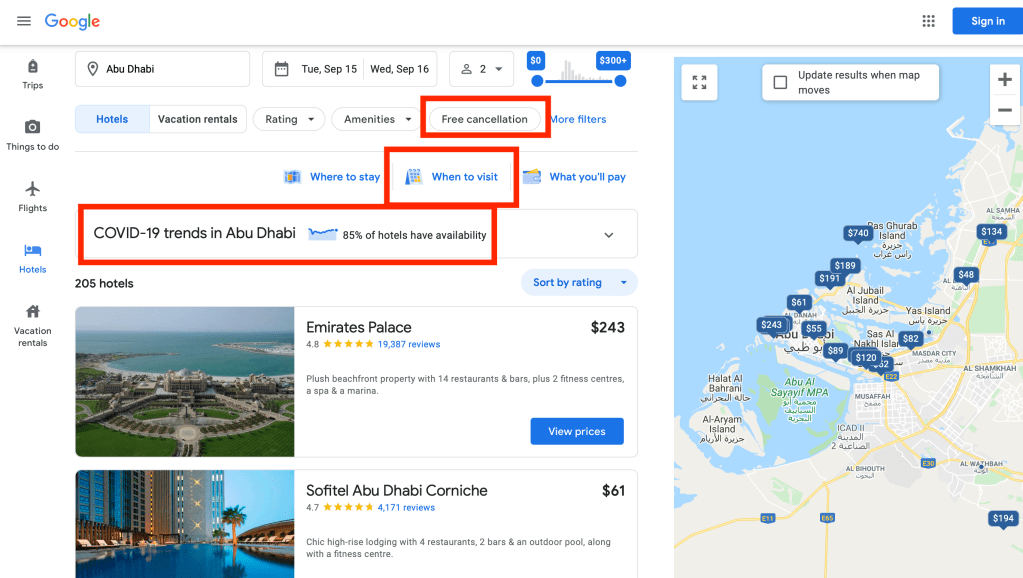Open the Google apps grid
Screen dimensions: 1023x578
tap(928, 21)
